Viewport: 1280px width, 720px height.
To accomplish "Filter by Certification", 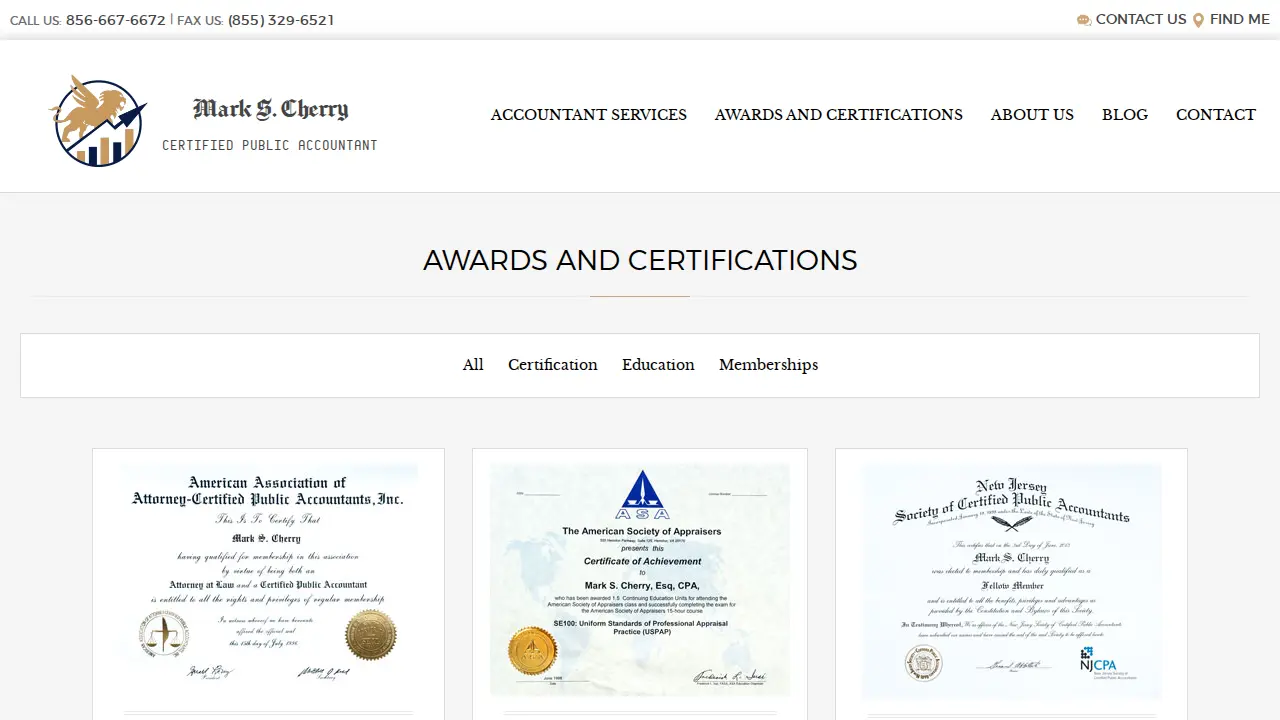I will point(553,365).
